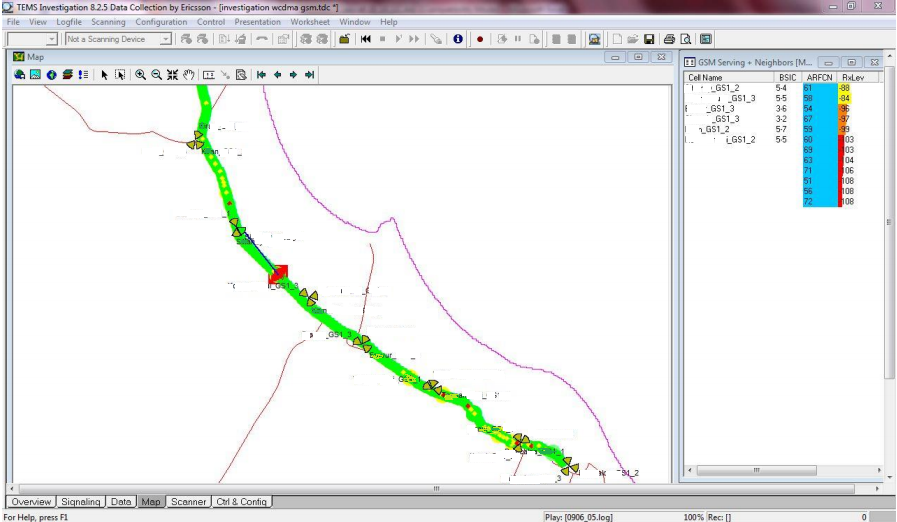Click the blue Information icon
897x522 pixels.
click(458, 39)
